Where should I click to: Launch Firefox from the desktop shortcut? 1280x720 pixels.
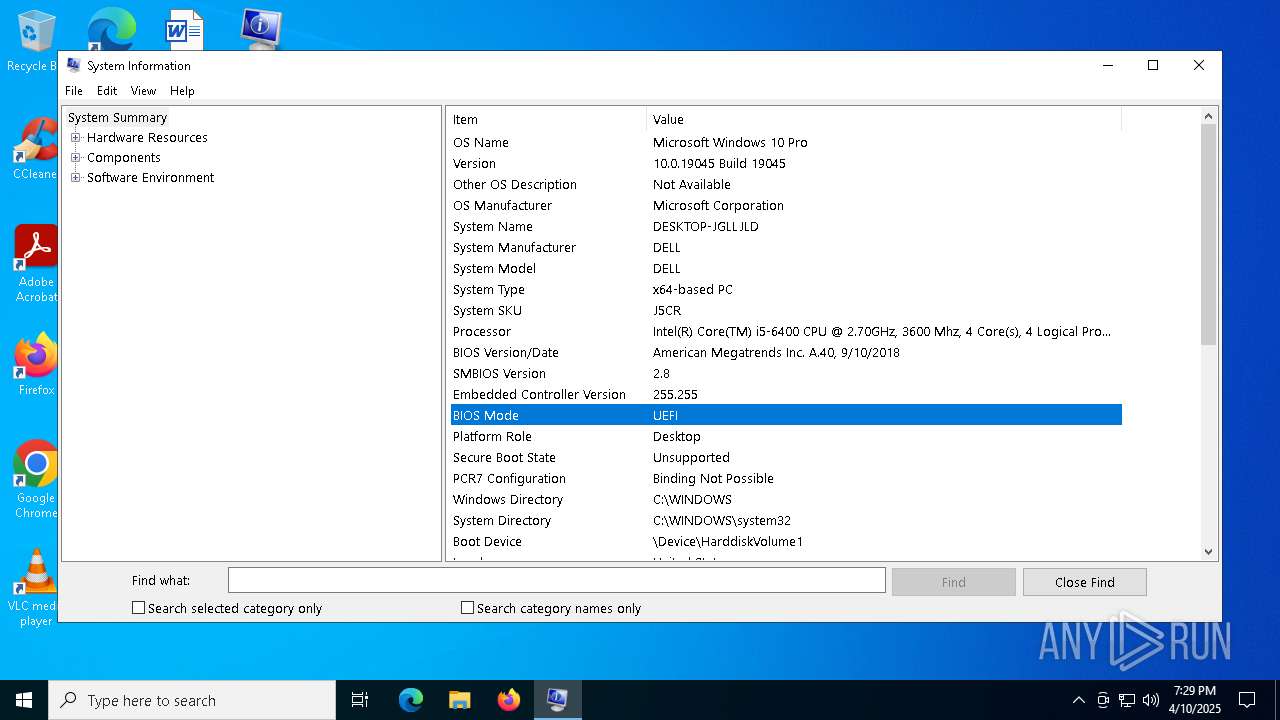click(36, 365)
